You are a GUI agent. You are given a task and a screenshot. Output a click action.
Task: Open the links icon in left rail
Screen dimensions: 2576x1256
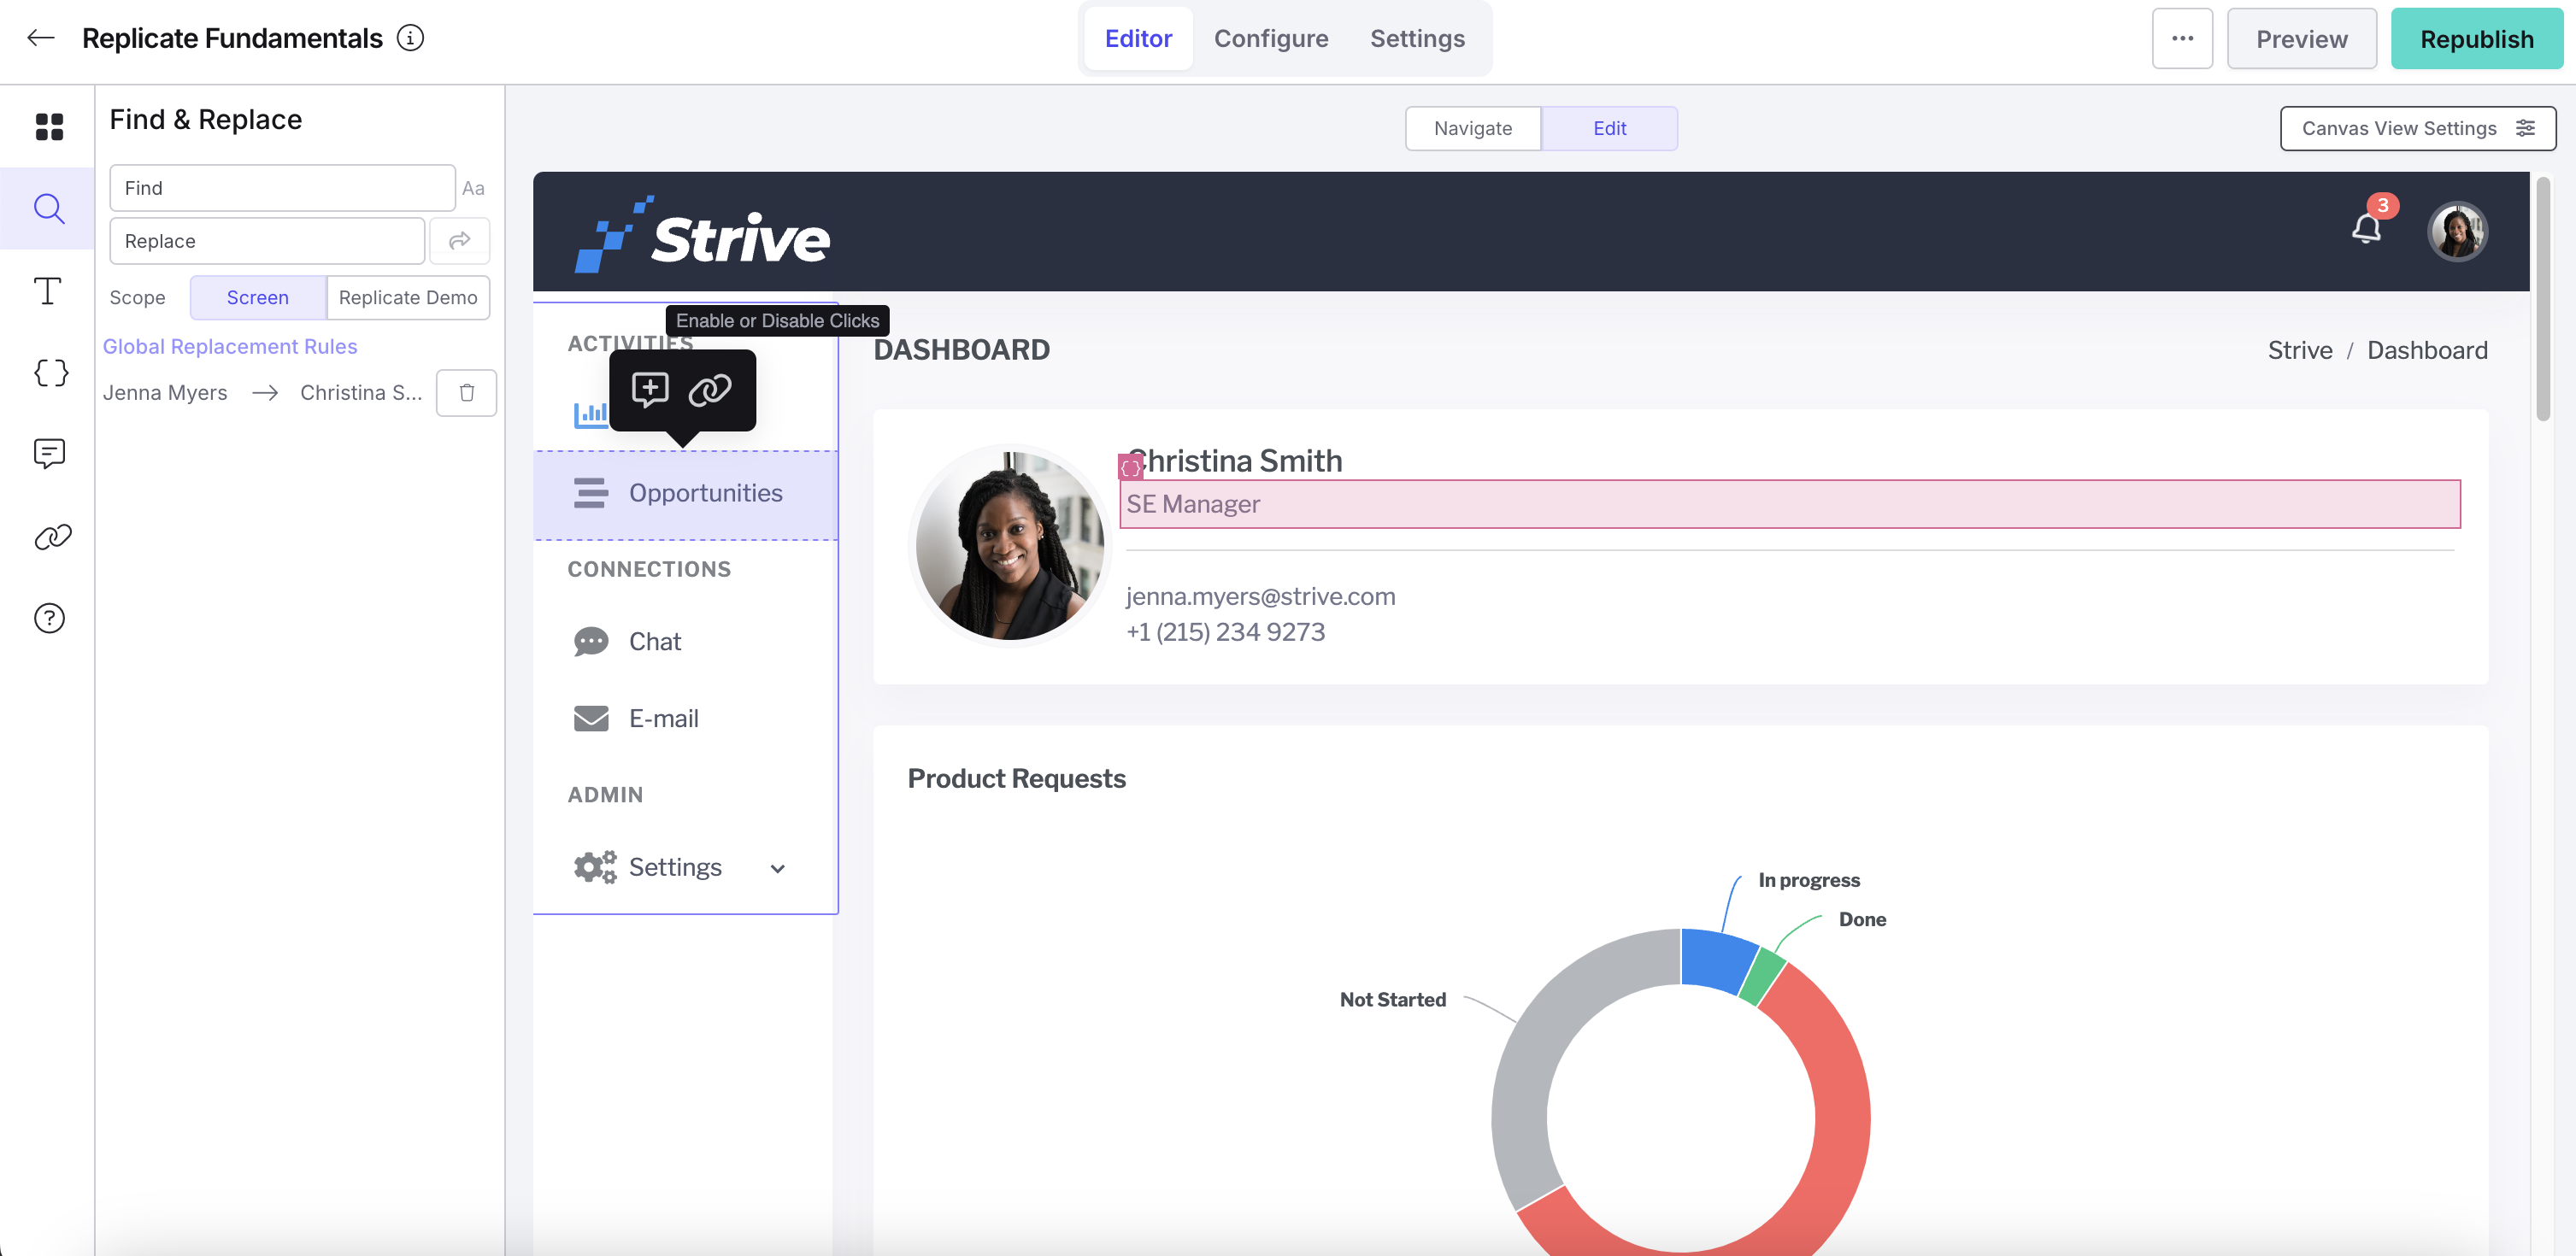(52, 537)
